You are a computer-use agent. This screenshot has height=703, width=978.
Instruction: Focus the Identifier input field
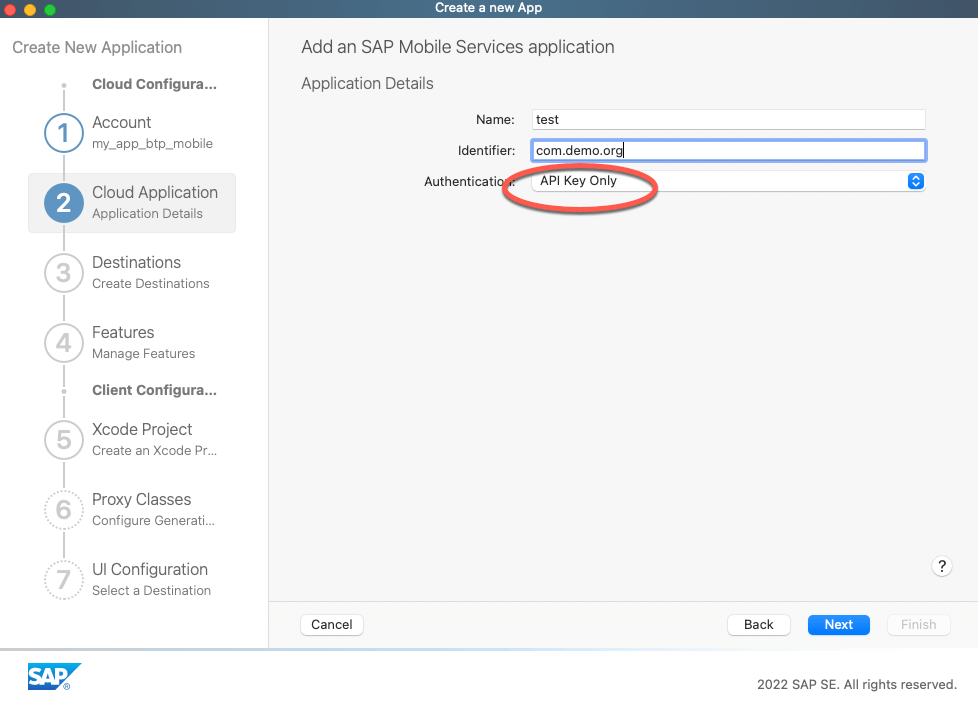tap(729, 150)
